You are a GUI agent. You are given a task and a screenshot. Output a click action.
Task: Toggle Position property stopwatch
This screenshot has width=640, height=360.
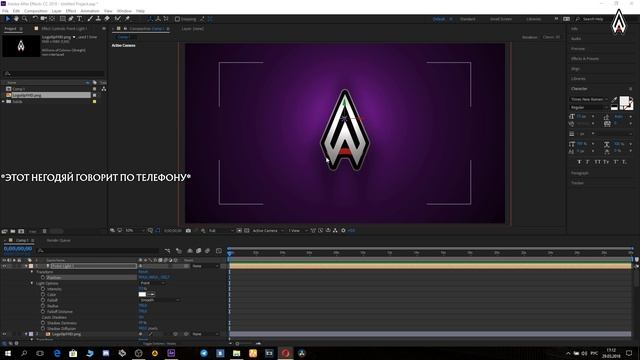(x=43, y=278)
